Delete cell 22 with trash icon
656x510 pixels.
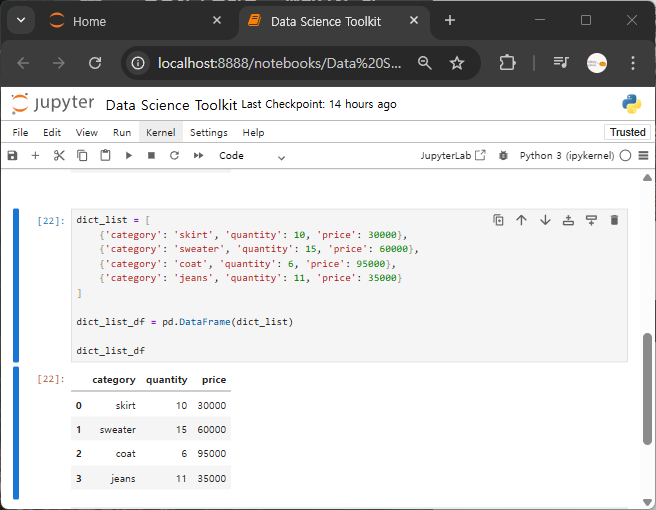tap(614, 220)
